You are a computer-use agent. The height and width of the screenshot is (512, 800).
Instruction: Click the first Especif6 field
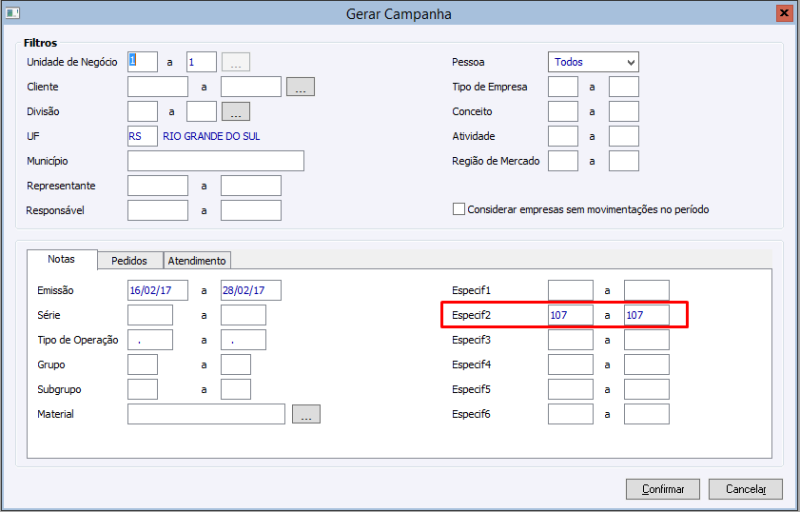coord(571,414)
